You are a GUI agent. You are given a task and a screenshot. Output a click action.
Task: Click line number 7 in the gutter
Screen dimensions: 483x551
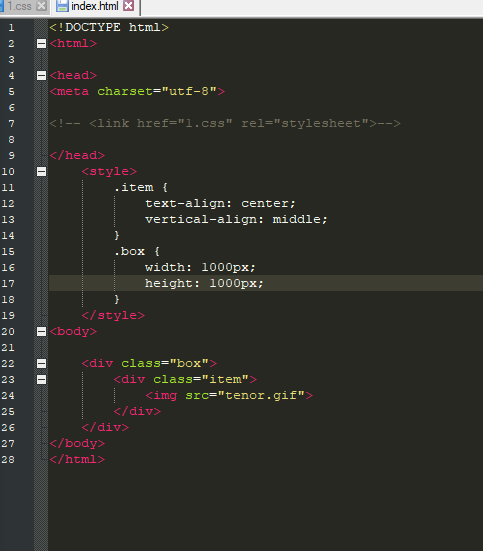(x=12, y=124)
